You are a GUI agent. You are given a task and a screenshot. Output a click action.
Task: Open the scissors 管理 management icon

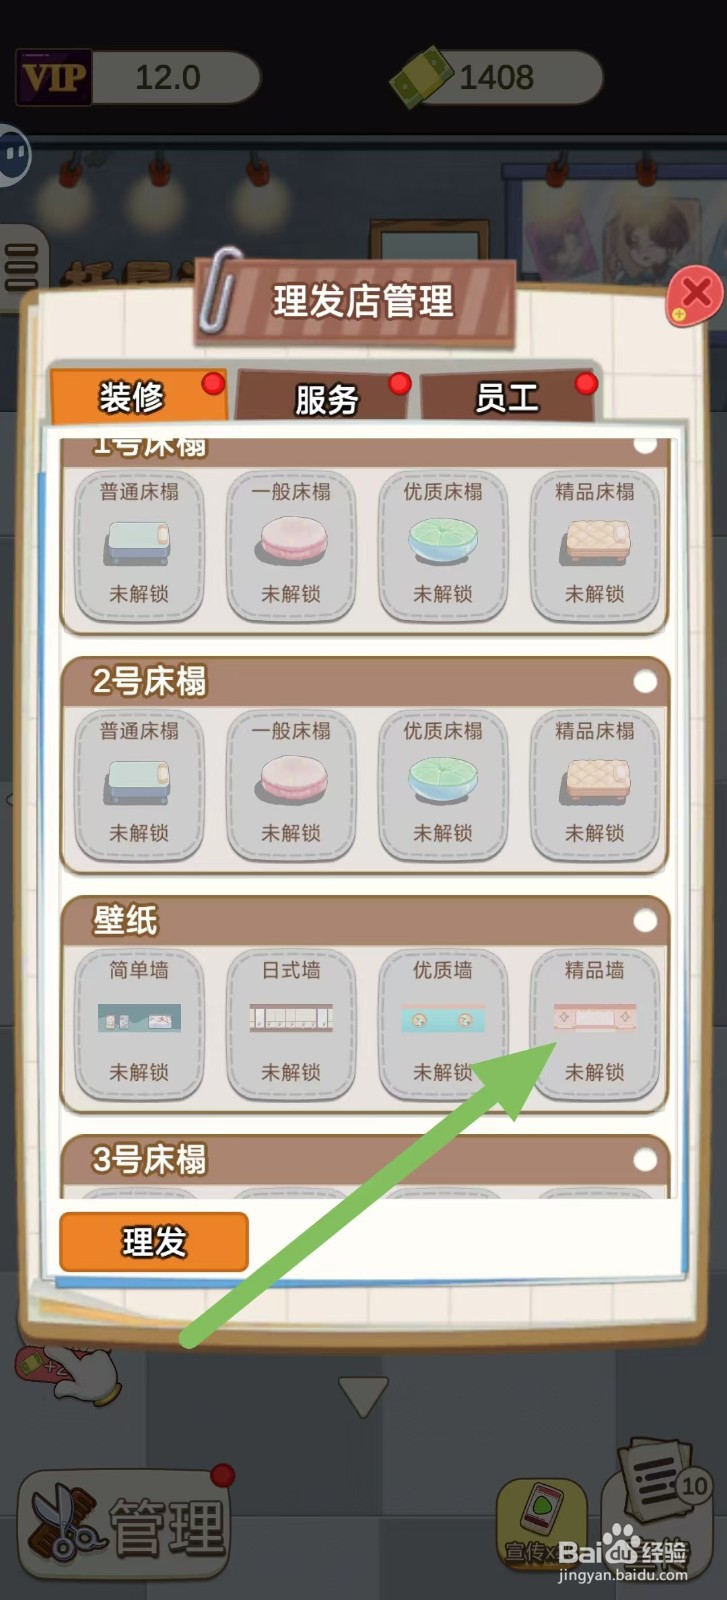click(125, 1524)
